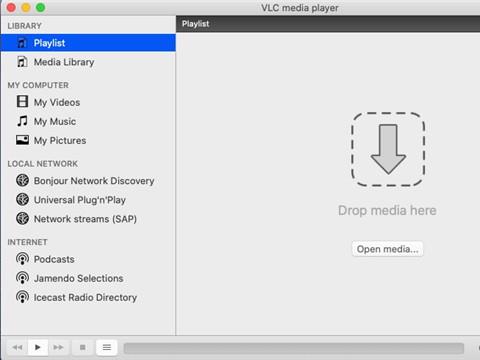Select Playlist in the Library sidebar
The height and width of the screenshot is (360, 480).
coord(88,43)
